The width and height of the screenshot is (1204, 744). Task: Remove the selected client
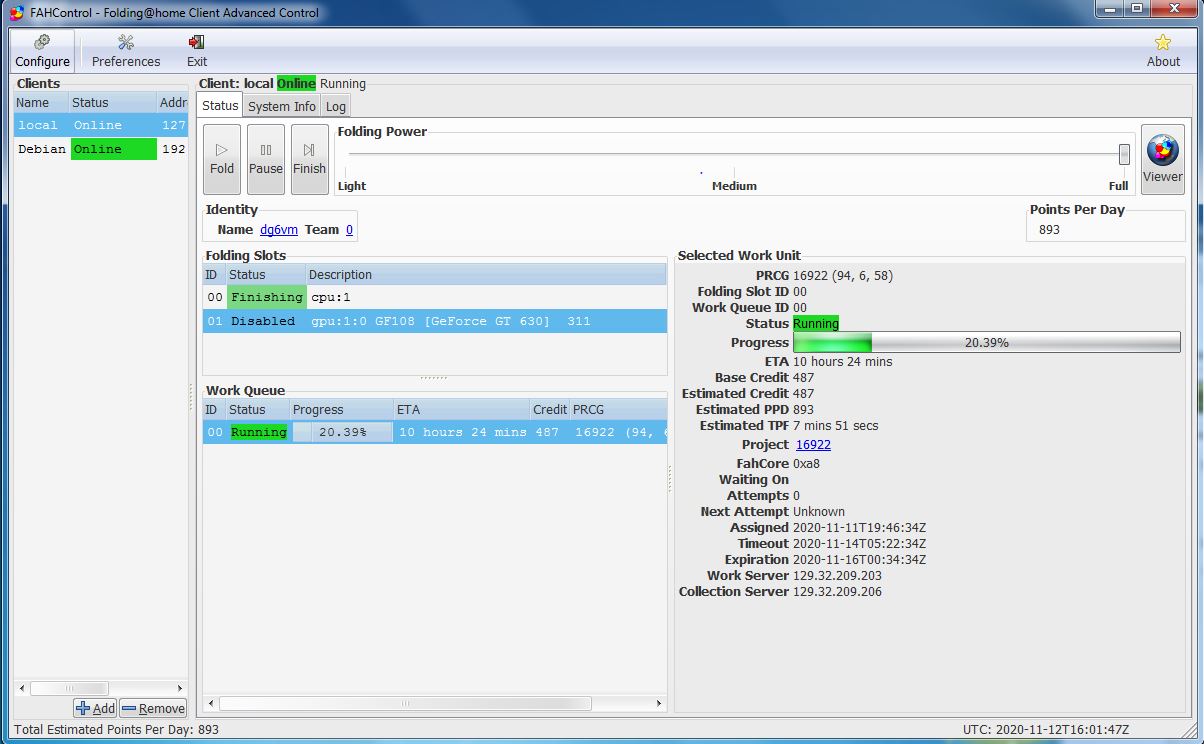153,708
